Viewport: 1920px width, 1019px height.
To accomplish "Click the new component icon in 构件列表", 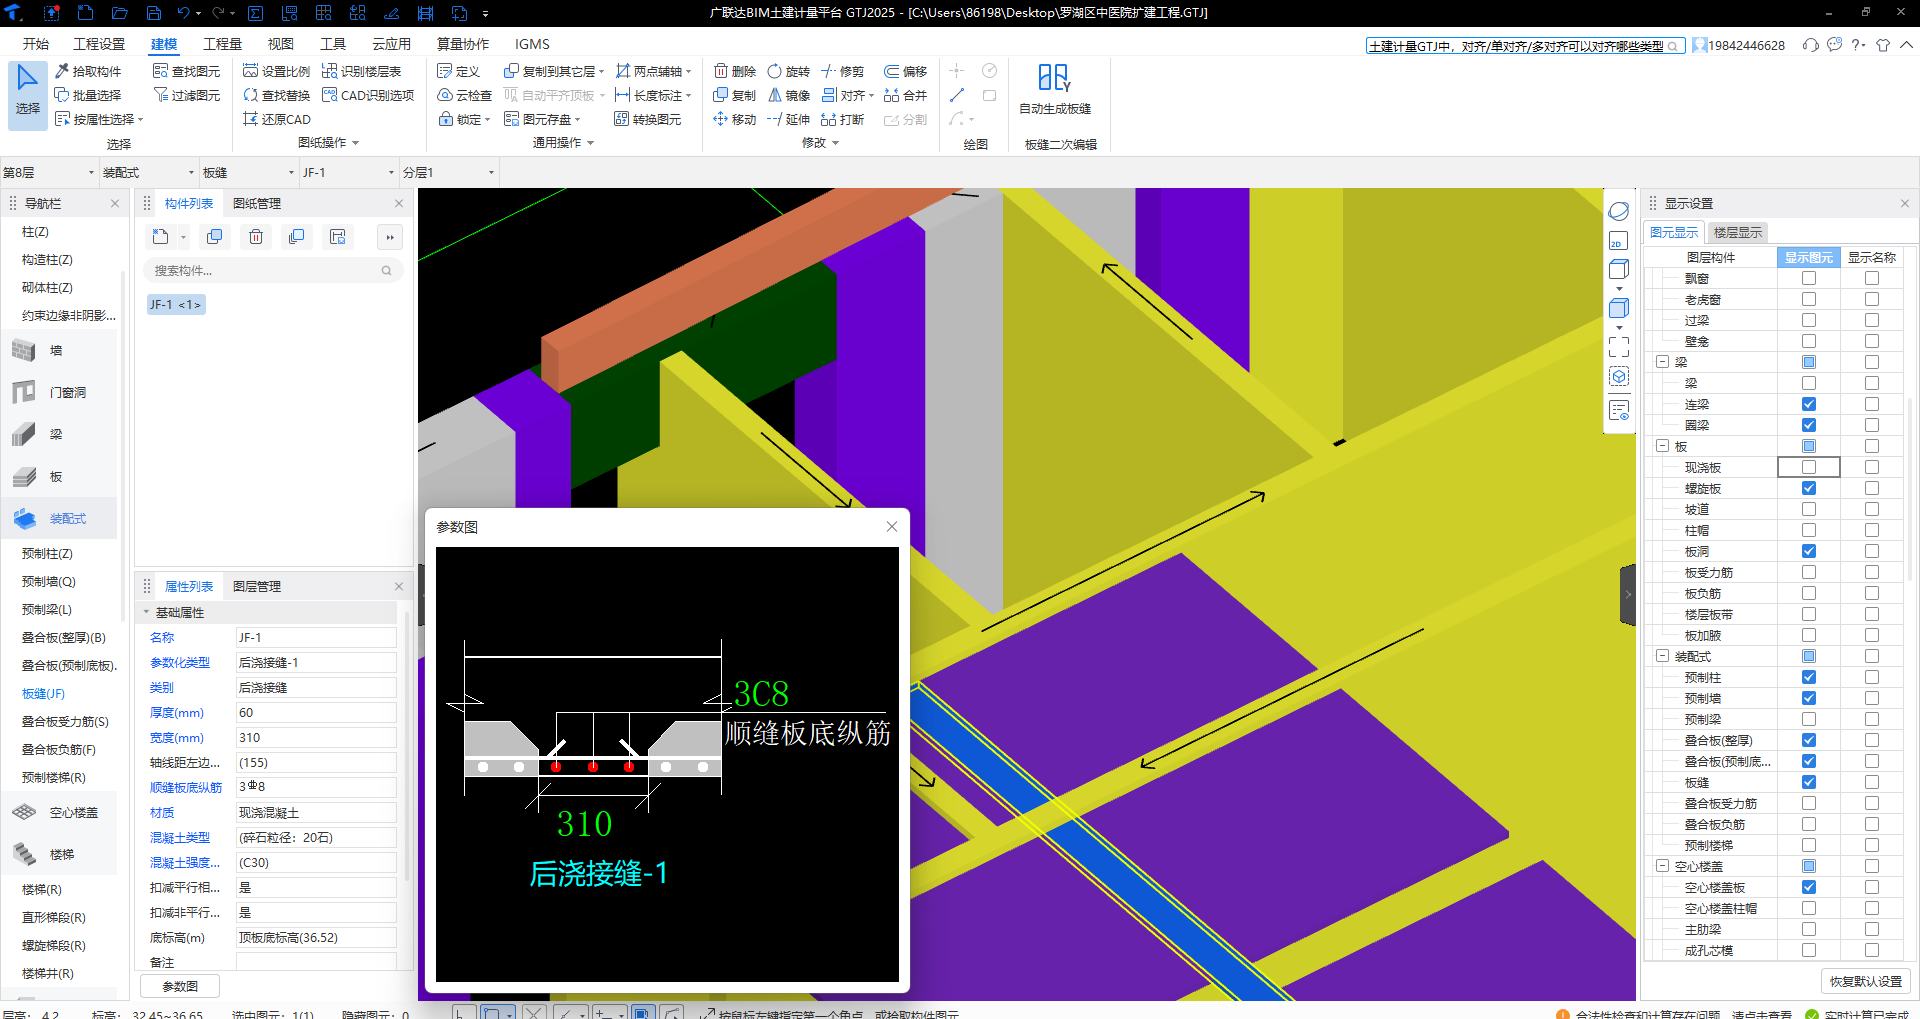I will [161, 237].
